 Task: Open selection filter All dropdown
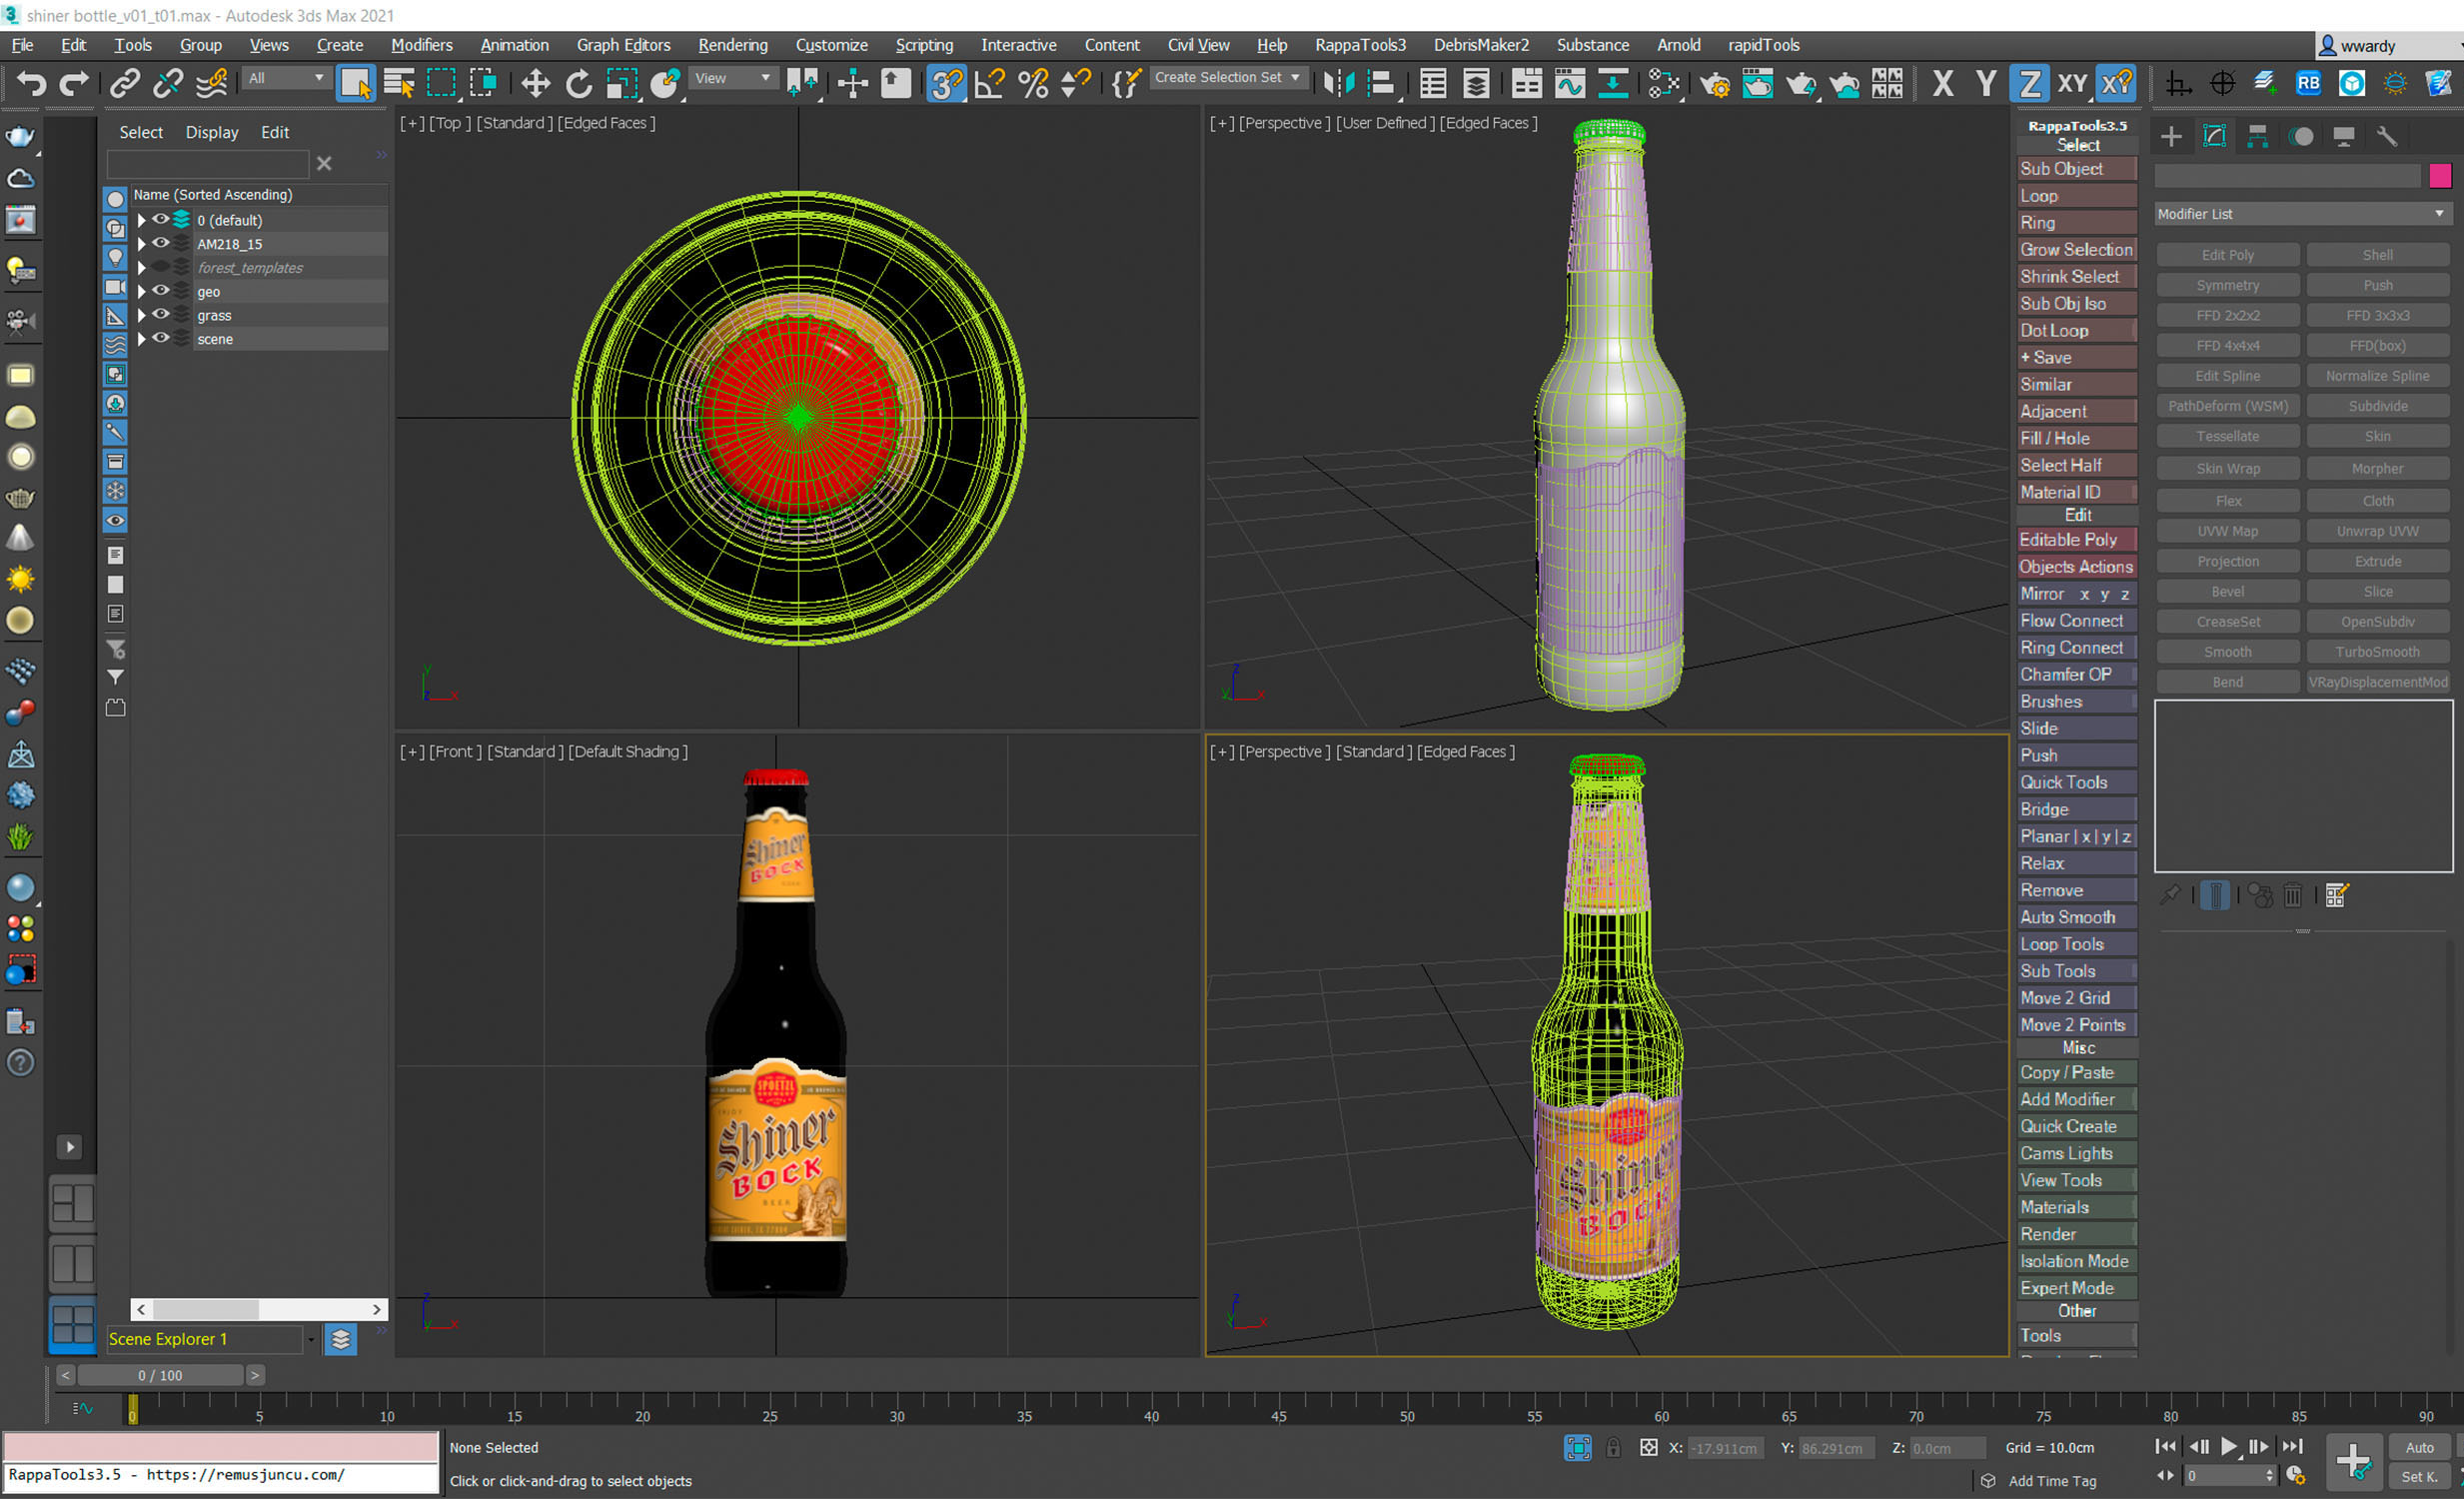pos(286,78)
